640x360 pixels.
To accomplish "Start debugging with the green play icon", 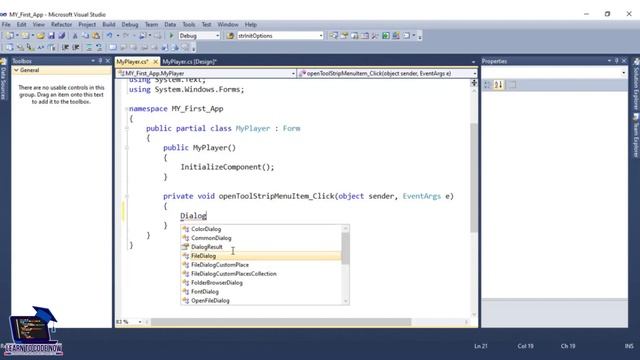I will [171, 36].
